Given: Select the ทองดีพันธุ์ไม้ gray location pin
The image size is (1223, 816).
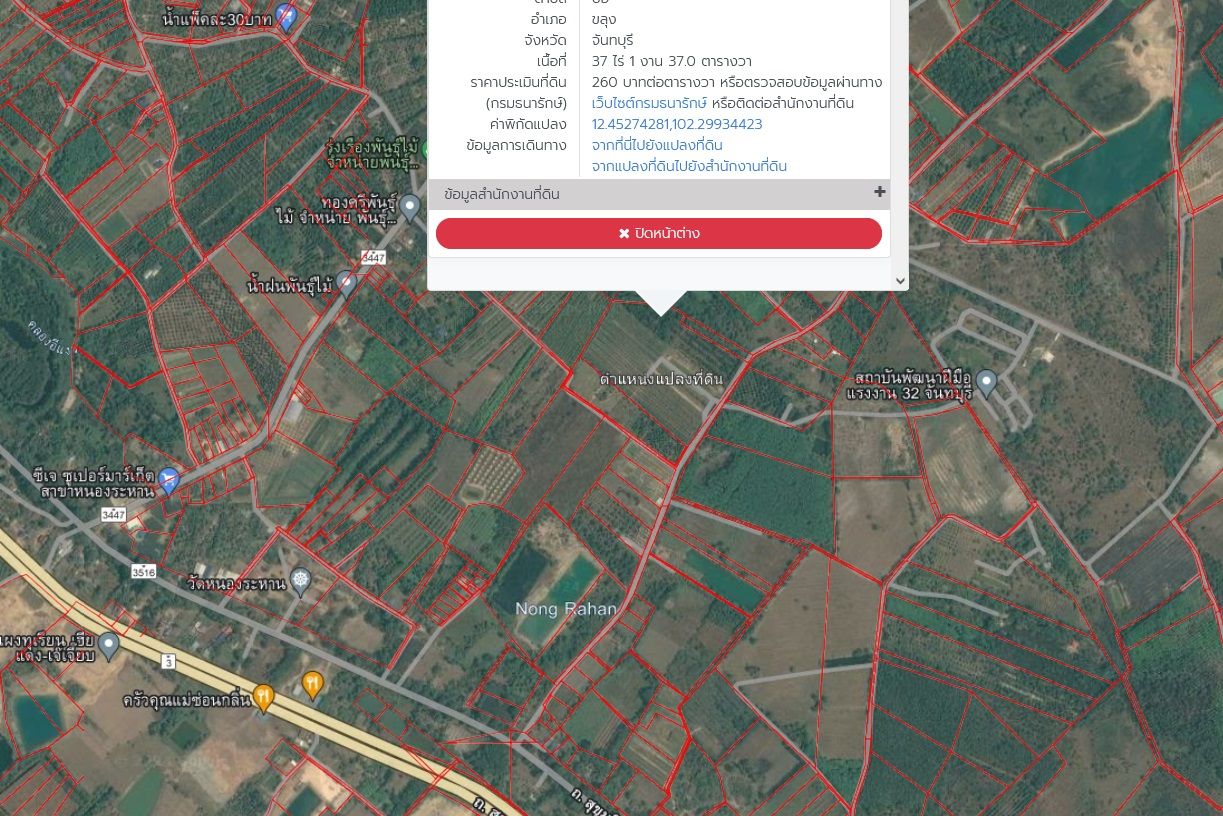Looking at the screenshot, I should pyautogui.click(x=410, y=208).
